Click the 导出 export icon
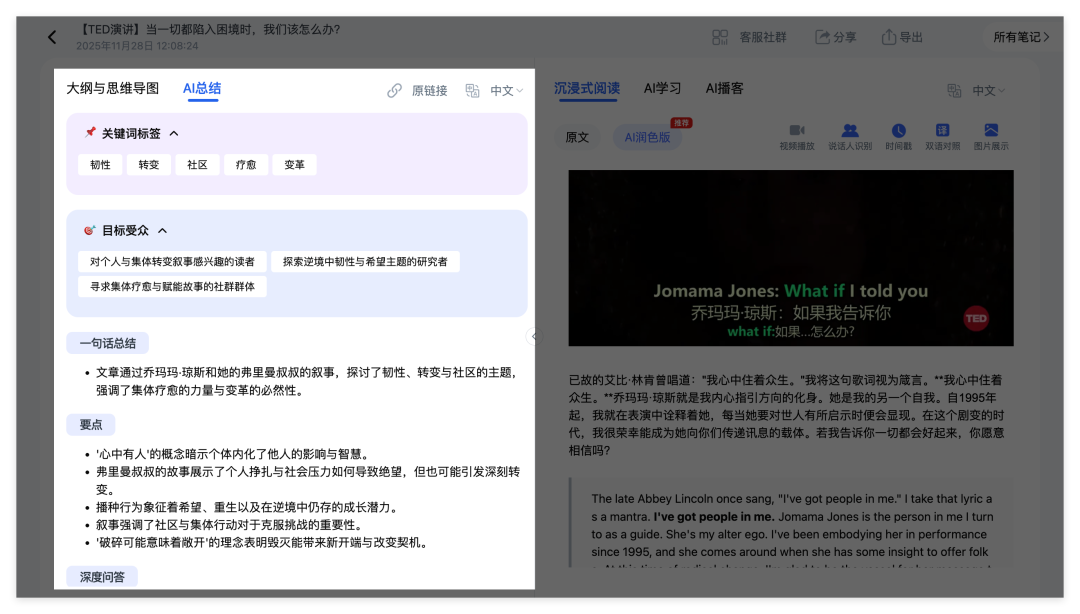The width and height of the screenshot is (1080, 614). tap(889, 37)
